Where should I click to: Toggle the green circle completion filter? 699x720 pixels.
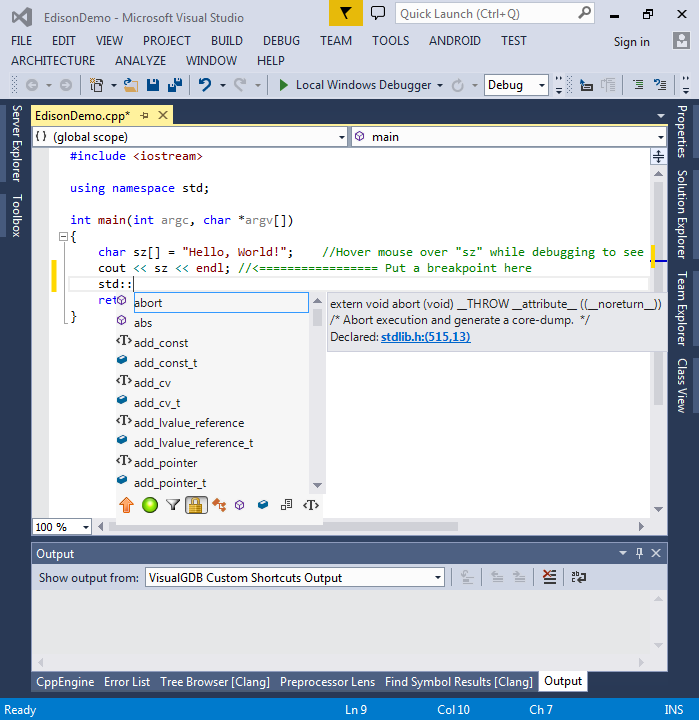pyautogui.click(x=150, y=505)
